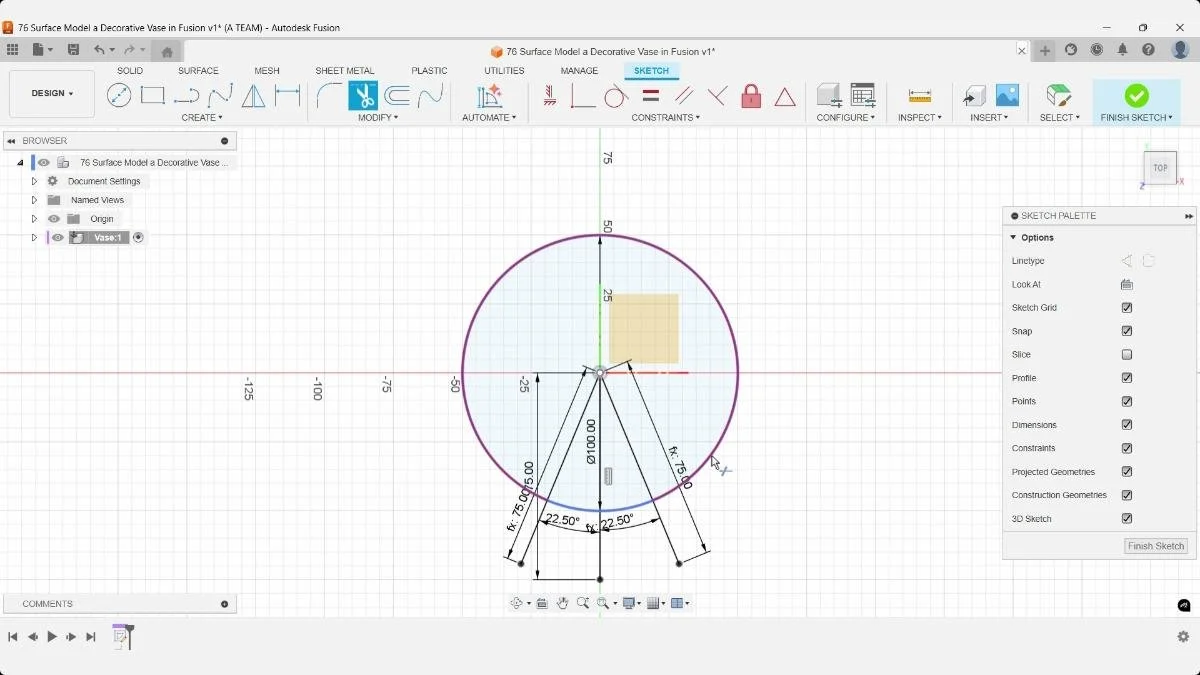Click the TOP face of the ViewCube
Screen dimensions: 1200x675
tap(1160, 168)
